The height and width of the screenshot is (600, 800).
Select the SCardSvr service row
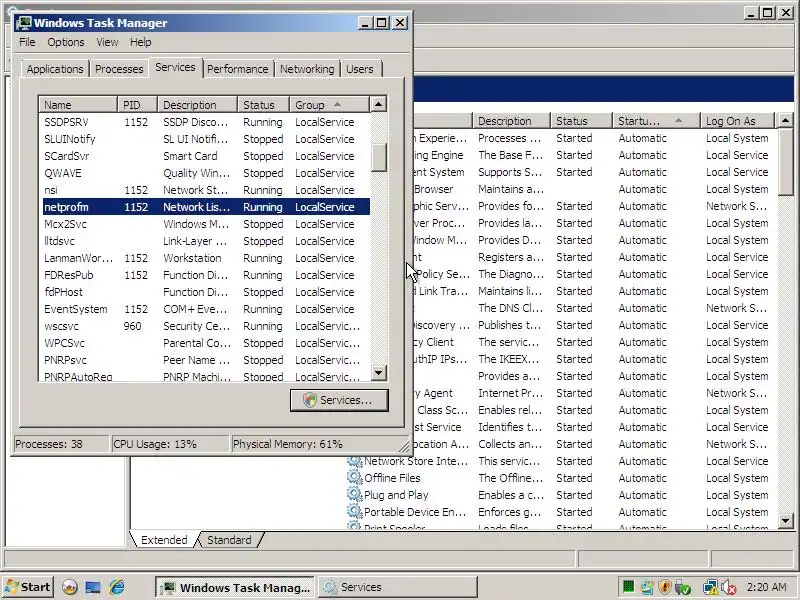click(205, 156)
